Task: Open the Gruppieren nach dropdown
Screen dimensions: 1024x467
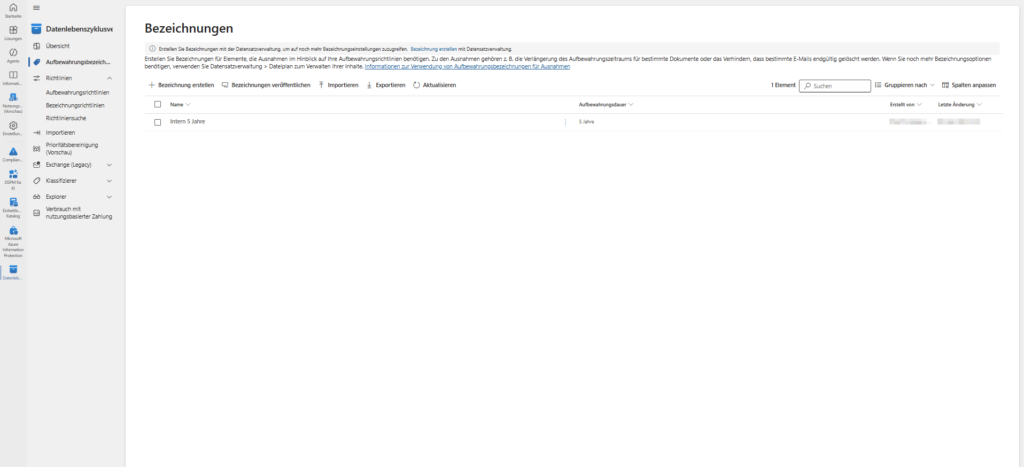Action: [904, 86]
